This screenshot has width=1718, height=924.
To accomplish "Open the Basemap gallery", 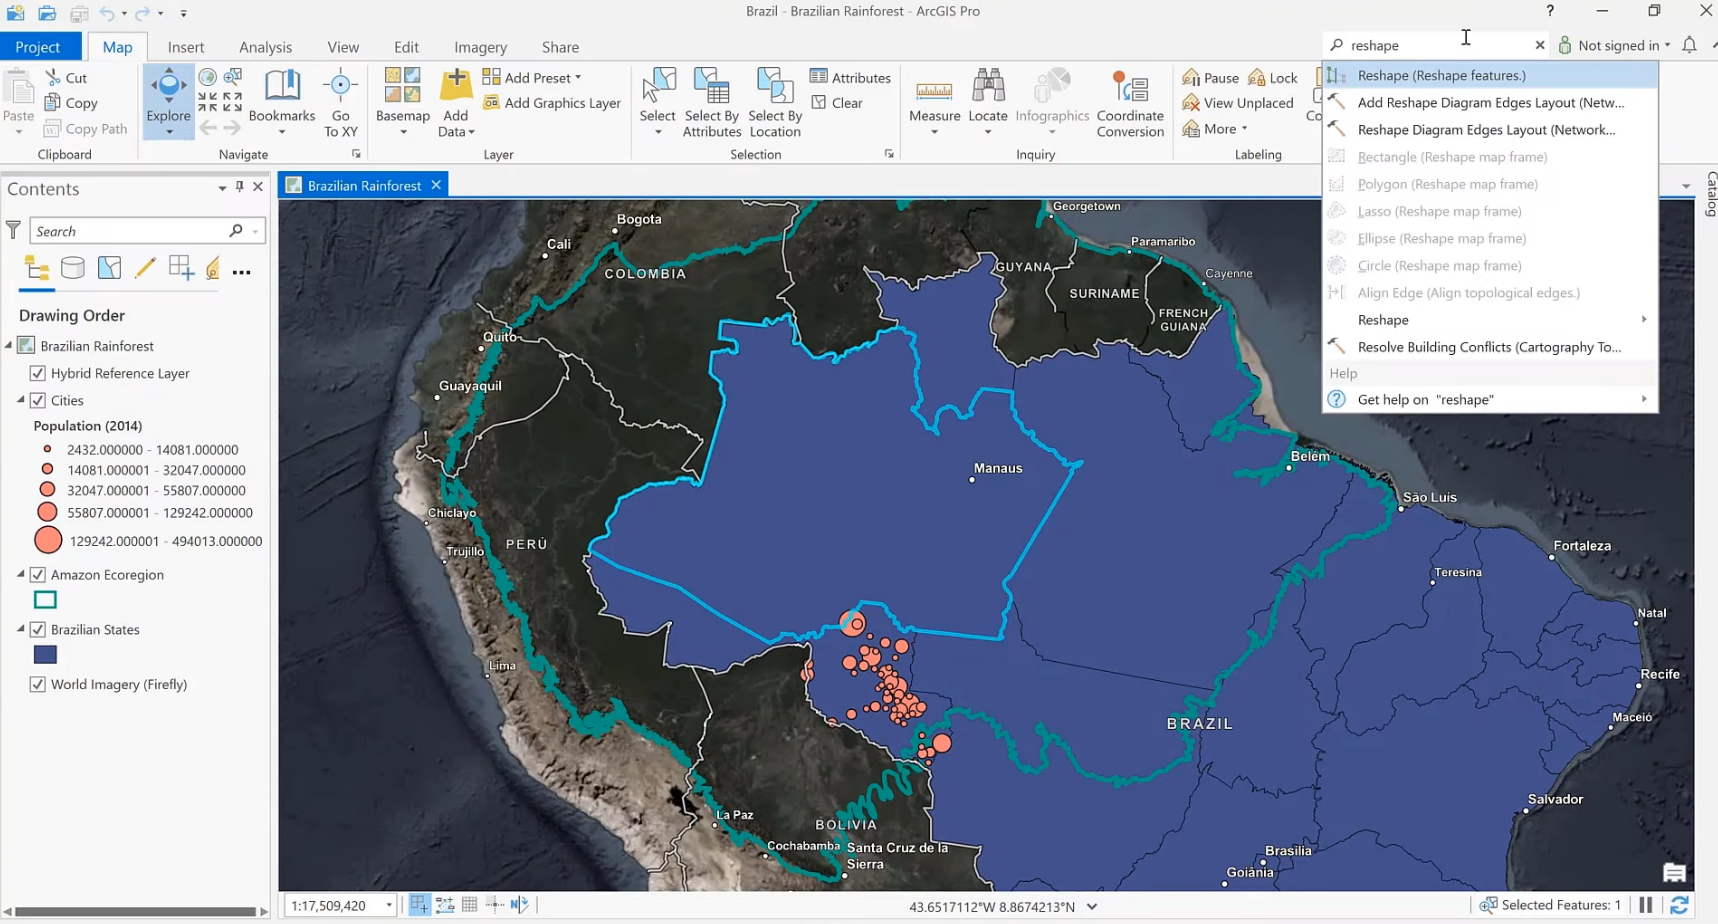I will [403, 102].
